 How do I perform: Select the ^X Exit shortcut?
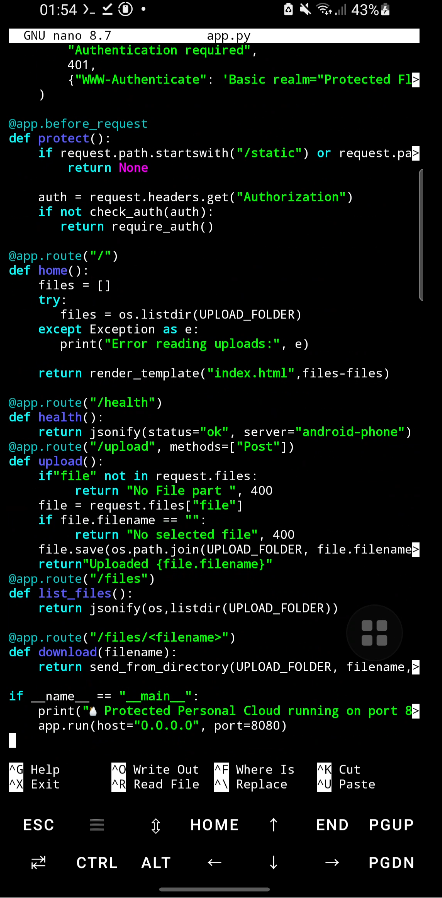tap(34, 784)
